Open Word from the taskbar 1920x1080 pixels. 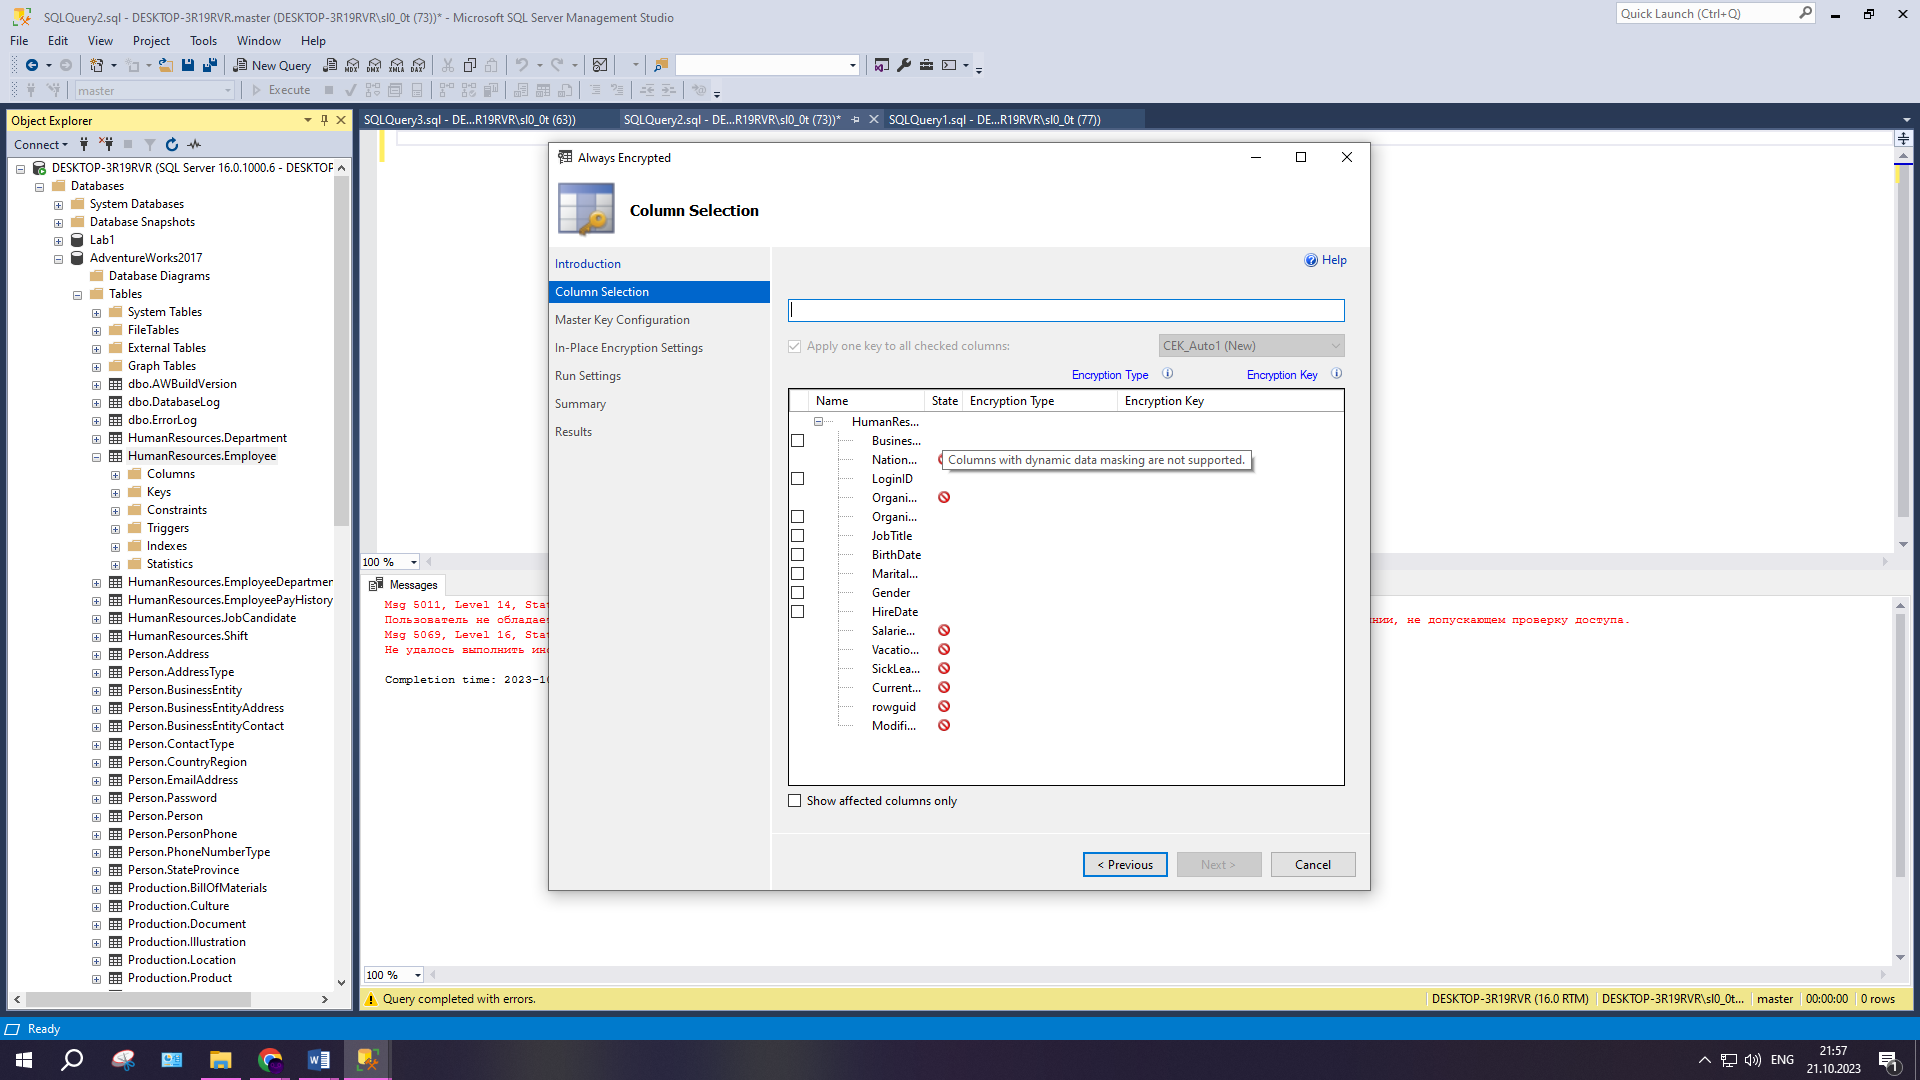coord(318,1060)
